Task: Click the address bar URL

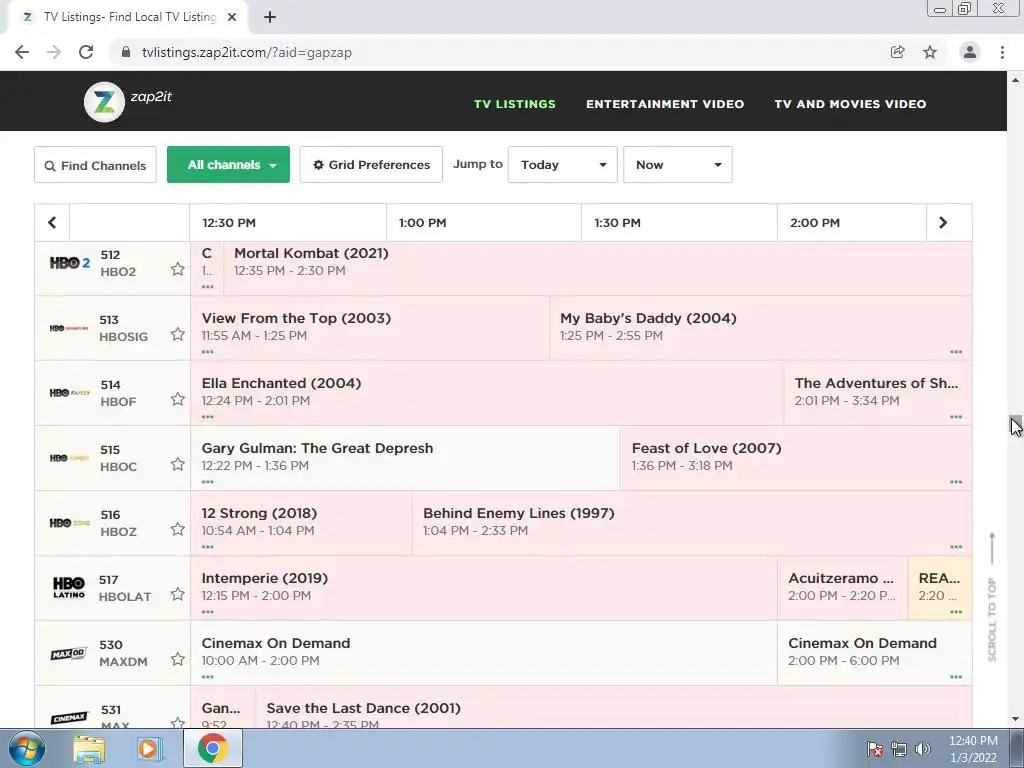Action: point(247,52)
